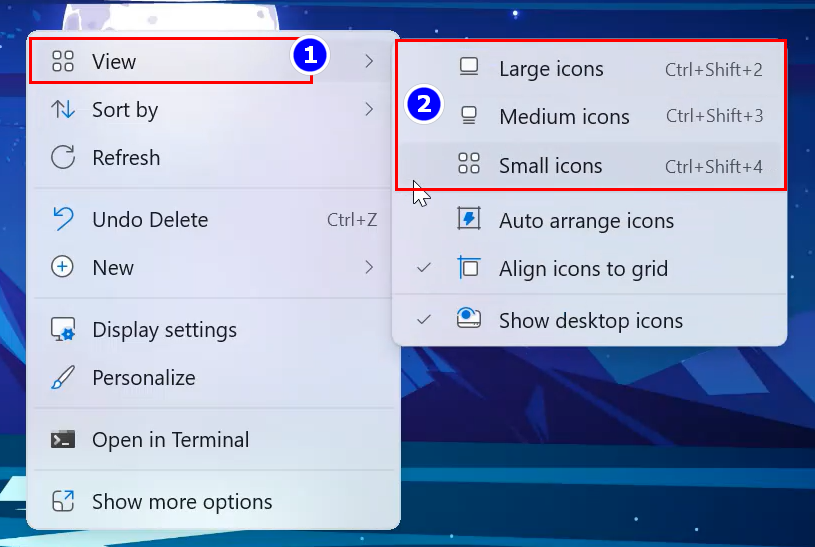Click the Show more options icon

click(63, 502)
